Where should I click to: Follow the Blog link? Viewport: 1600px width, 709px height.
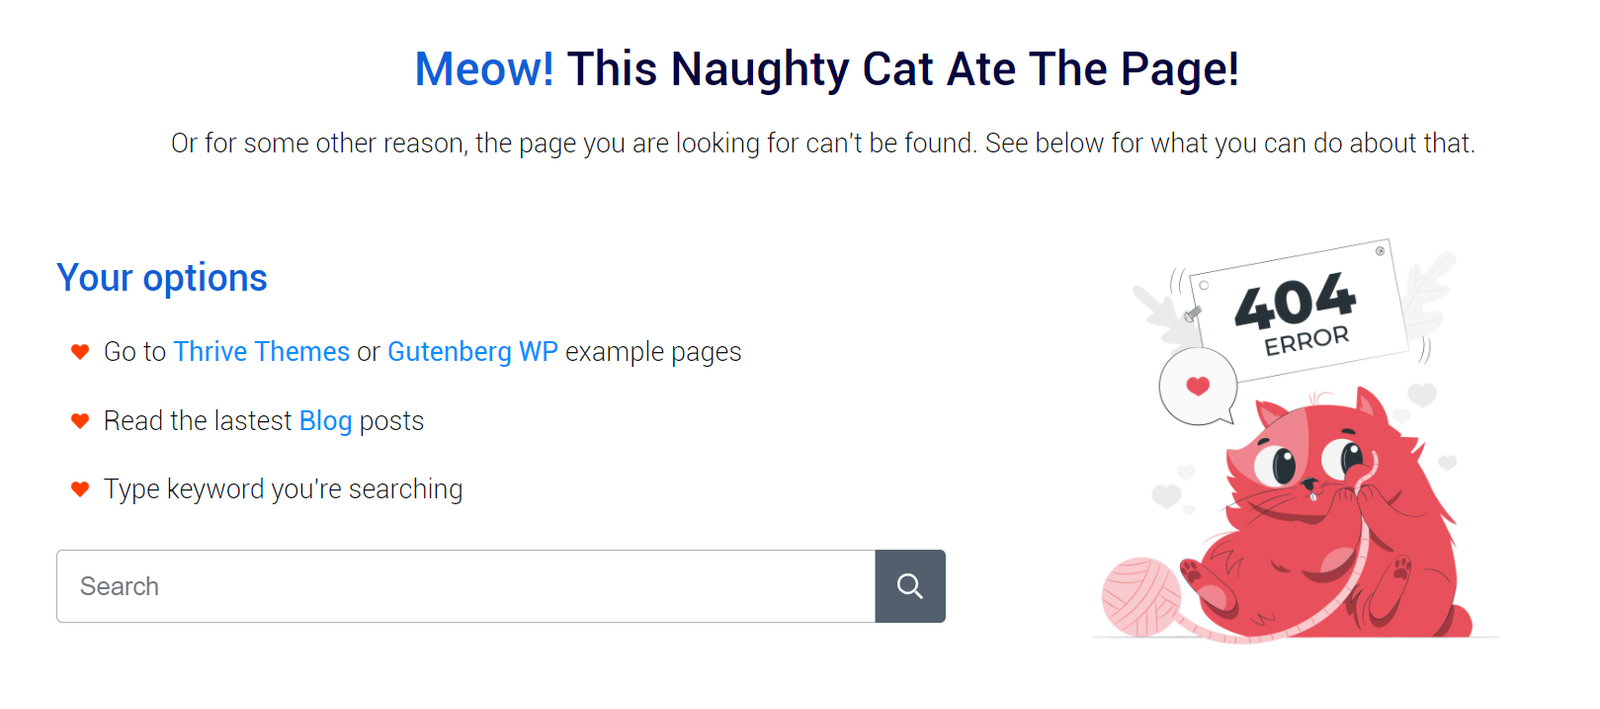click(325, 421)
